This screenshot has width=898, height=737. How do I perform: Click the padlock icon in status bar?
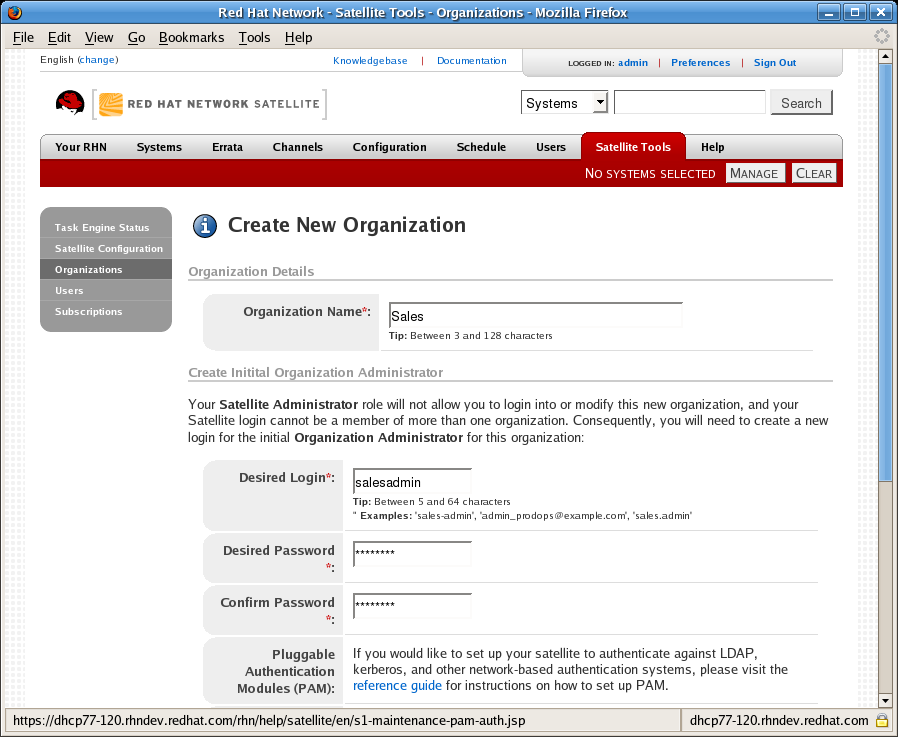tap(882, 720)
